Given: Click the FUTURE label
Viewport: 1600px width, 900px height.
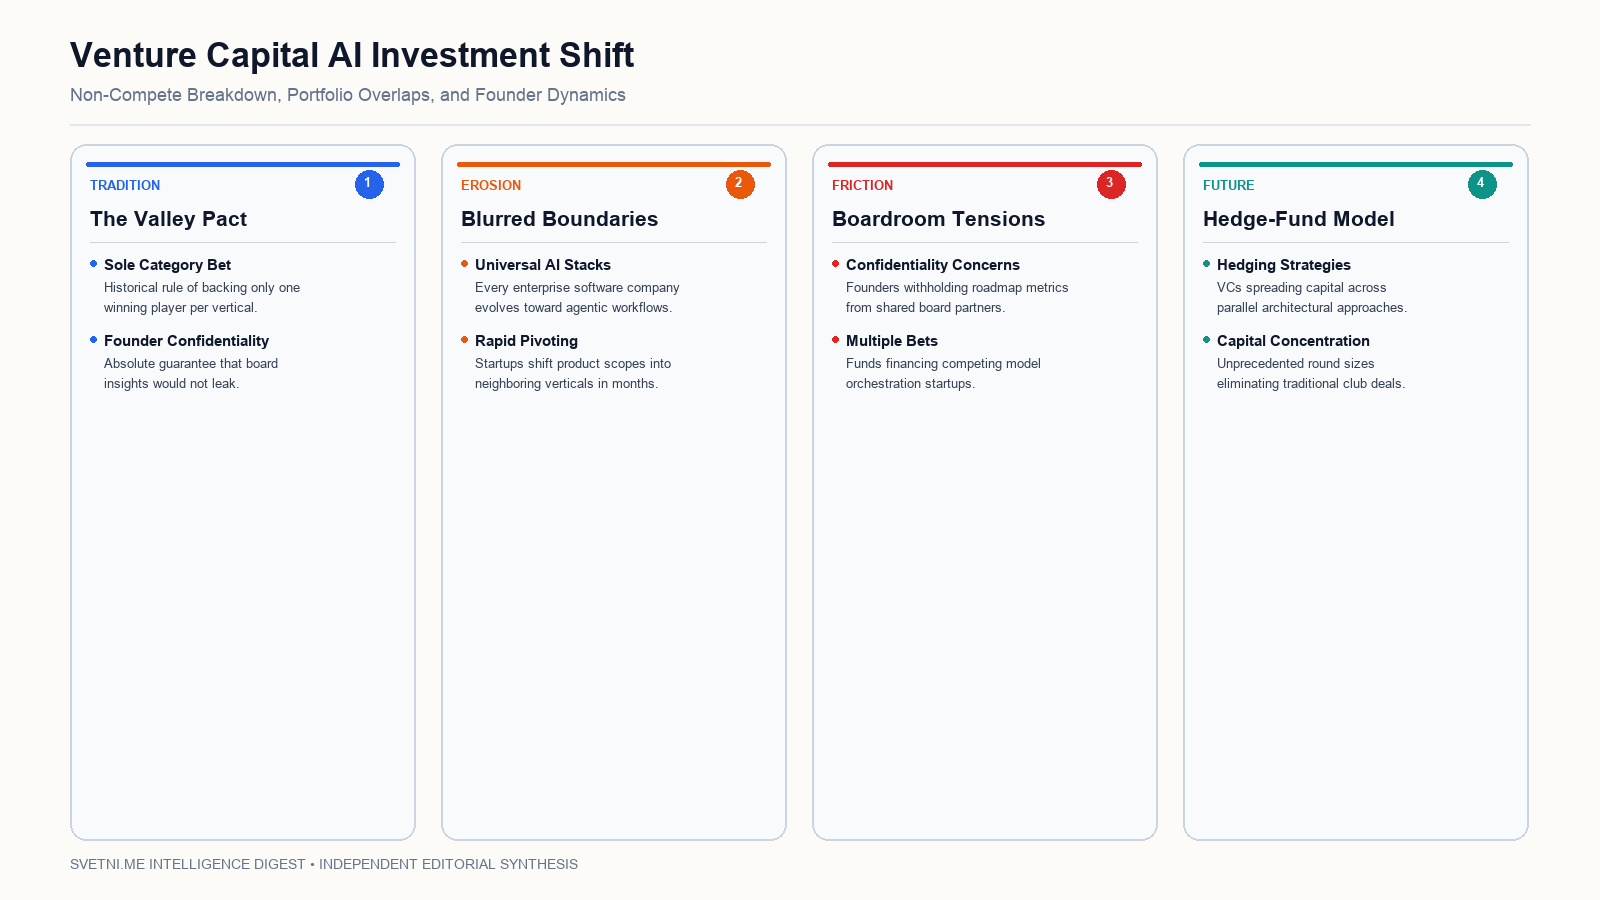Looking at the screenshot, I should [1228, 185].
